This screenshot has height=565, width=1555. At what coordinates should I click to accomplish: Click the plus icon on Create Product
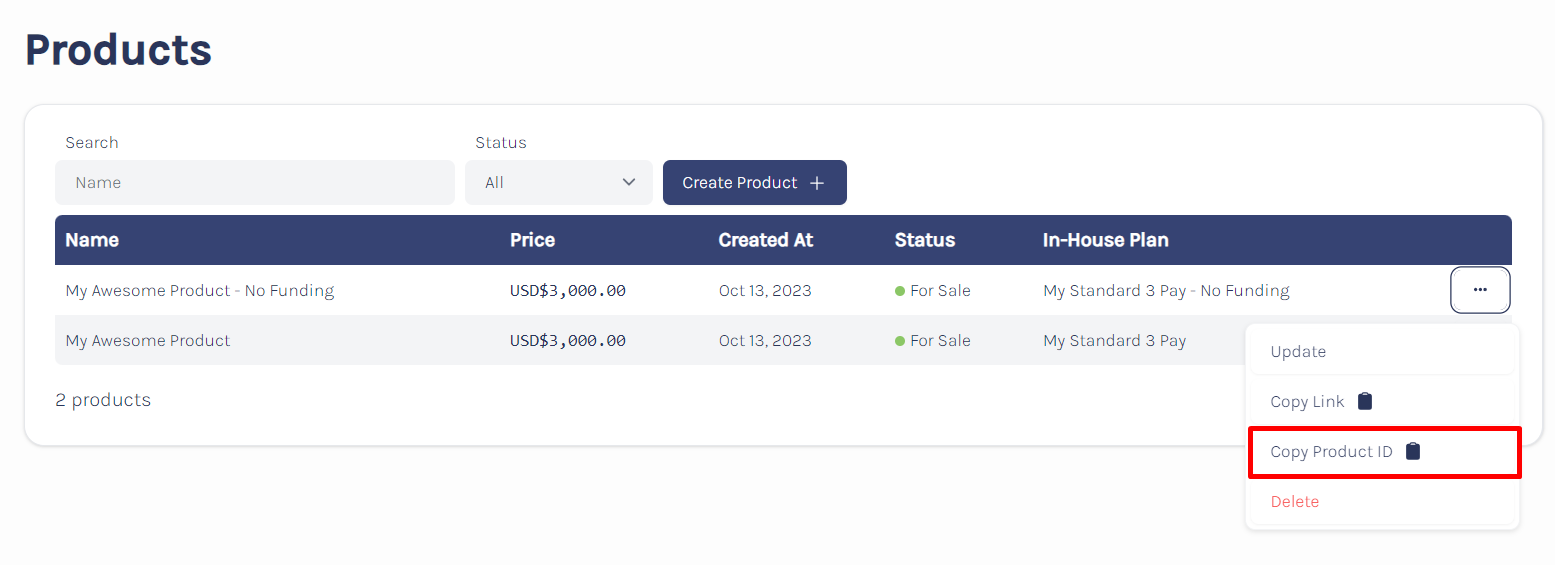click(x=817, y=183)
